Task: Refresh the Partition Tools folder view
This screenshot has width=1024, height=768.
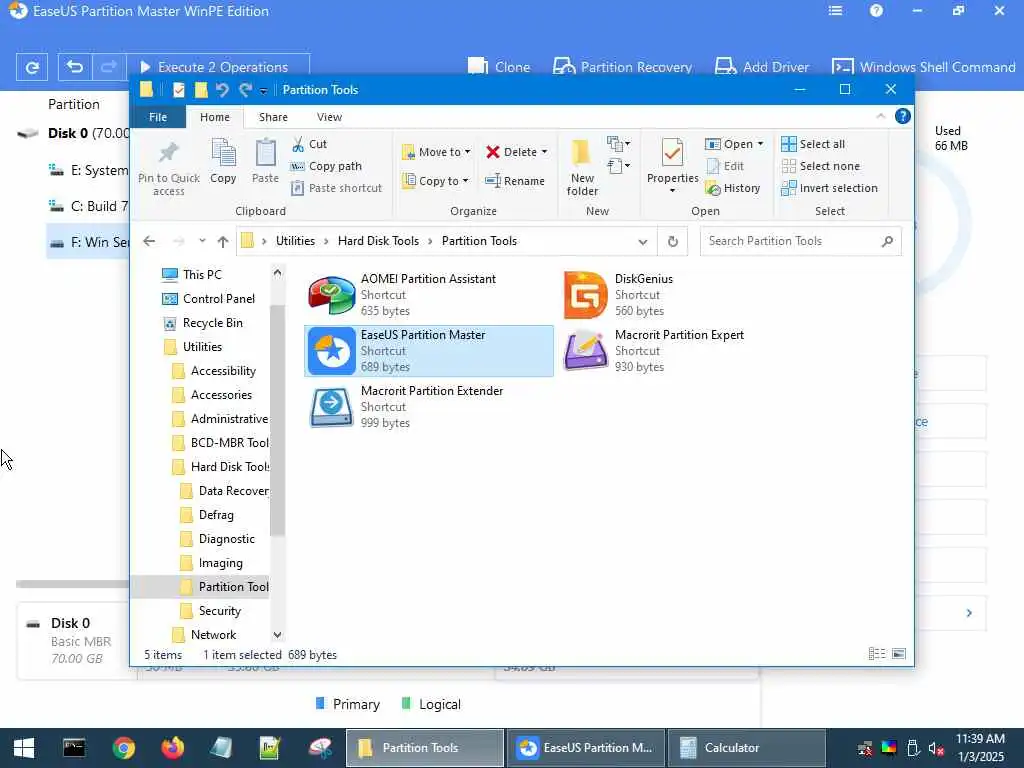Action: [x=673, y=242]
